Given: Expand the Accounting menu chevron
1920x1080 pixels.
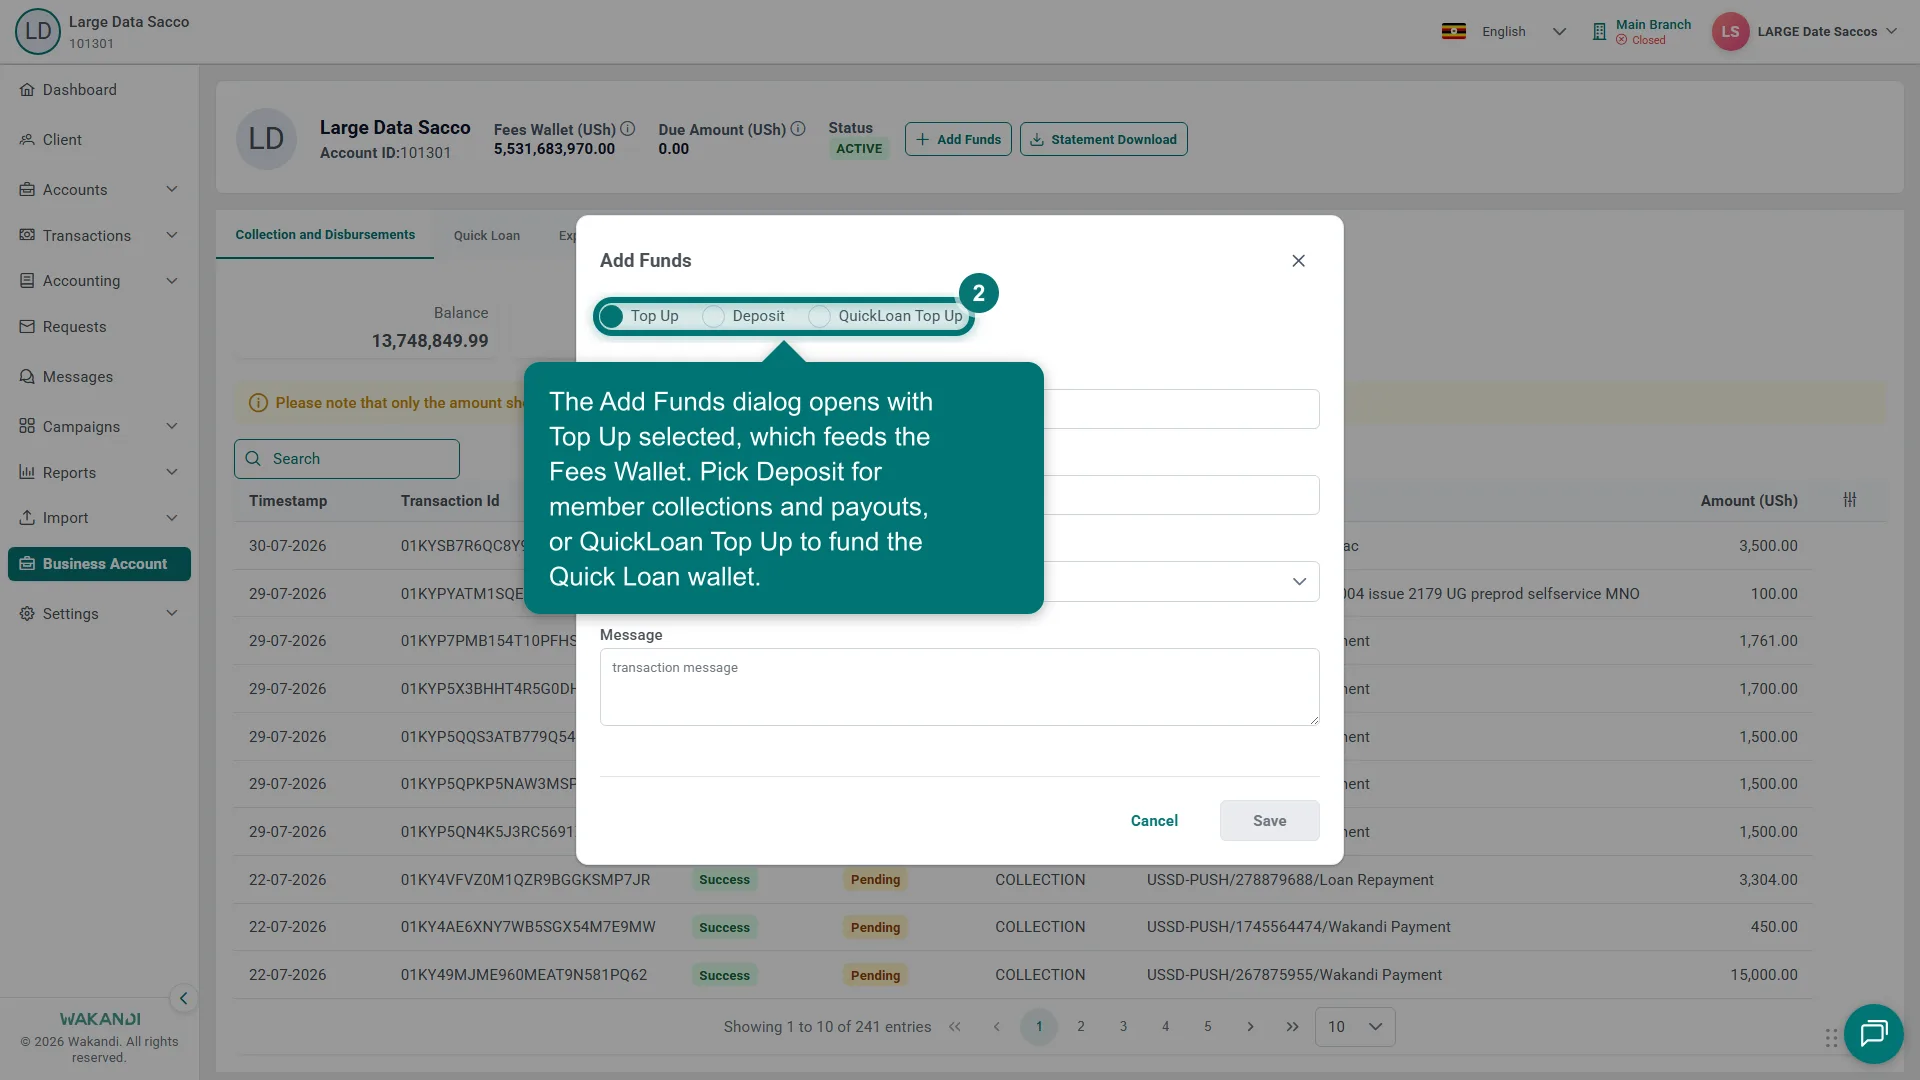Looking at the screenshot, I should [172, 281].
